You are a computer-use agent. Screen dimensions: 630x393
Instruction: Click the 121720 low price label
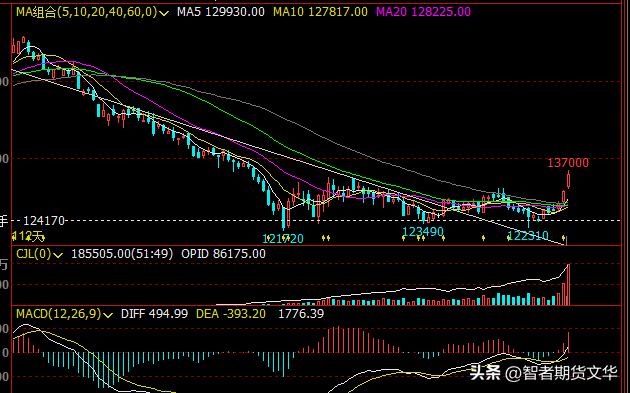pos(282,239)
